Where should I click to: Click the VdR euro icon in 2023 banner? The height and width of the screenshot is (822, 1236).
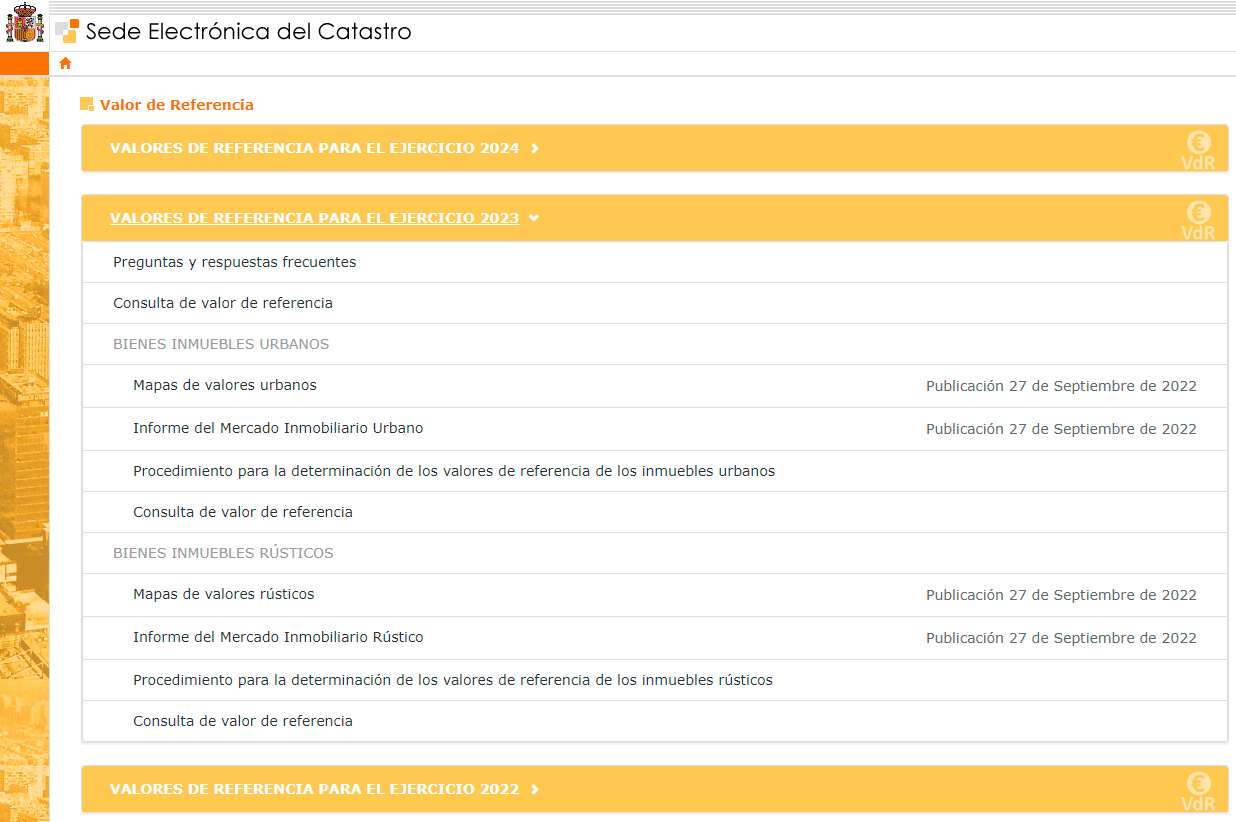pyautogui.click(x=1198, y=220)
